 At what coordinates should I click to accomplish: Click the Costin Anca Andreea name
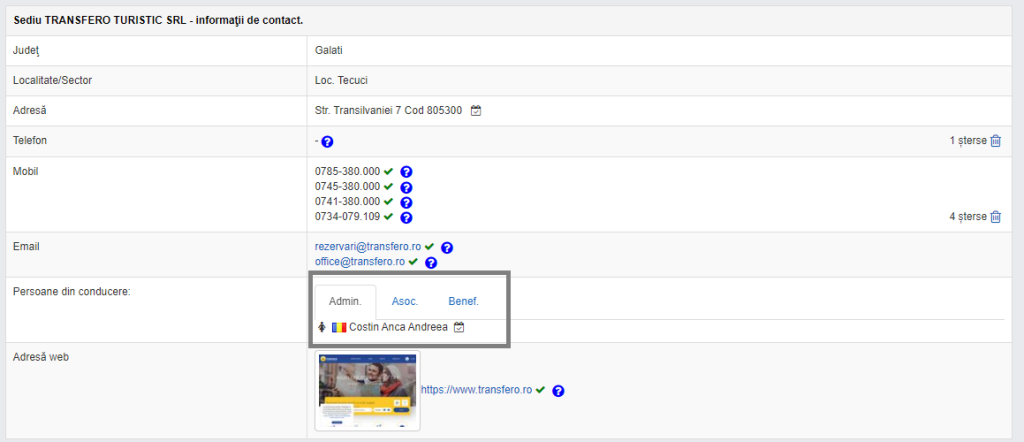398,327
